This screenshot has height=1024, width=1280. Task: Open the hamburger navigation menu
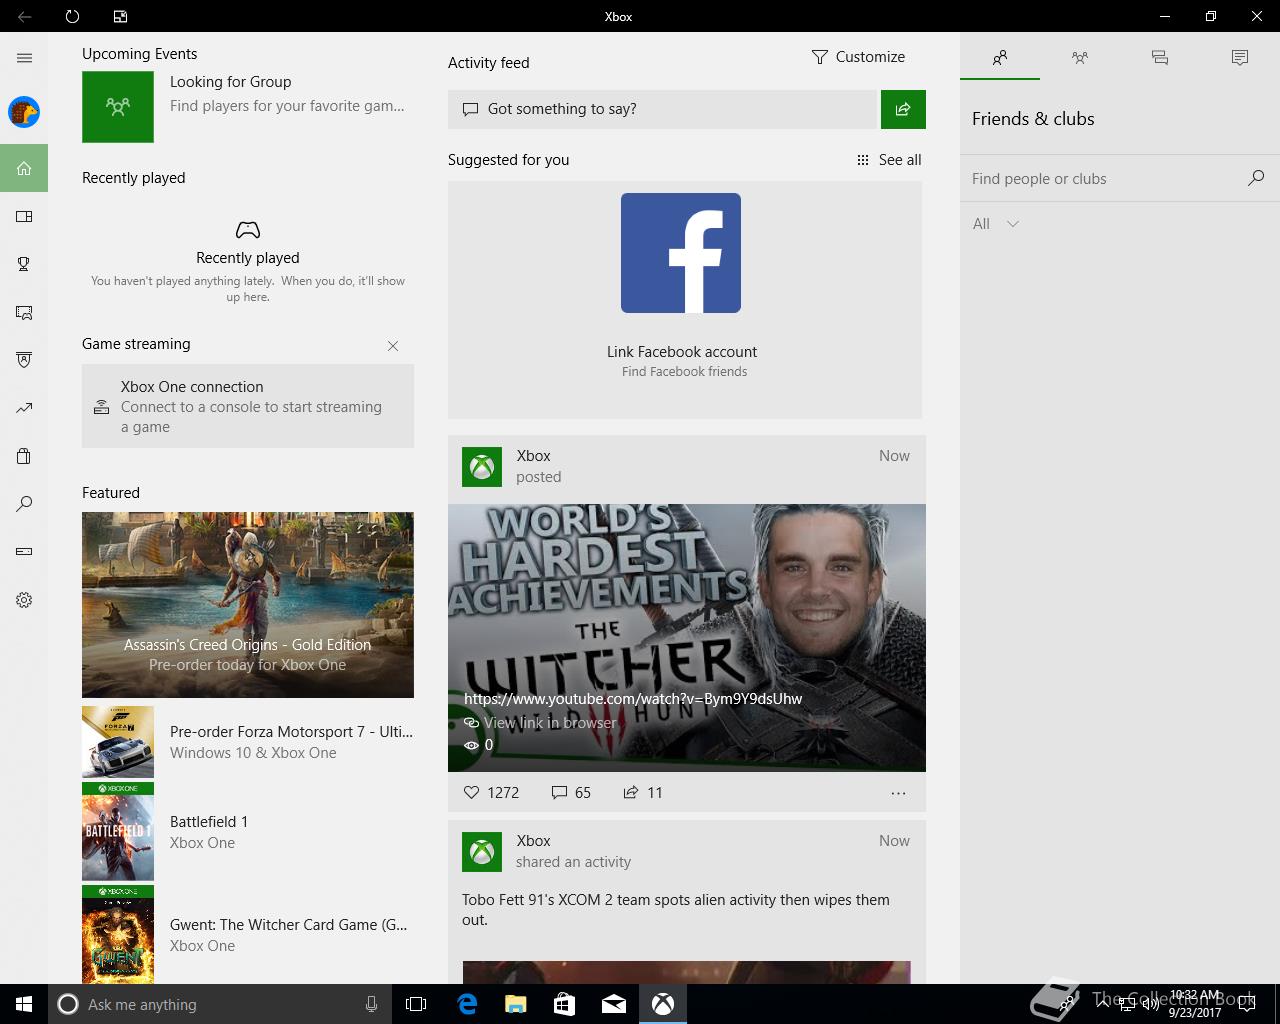pyautogui.click(x=24, y=58)
